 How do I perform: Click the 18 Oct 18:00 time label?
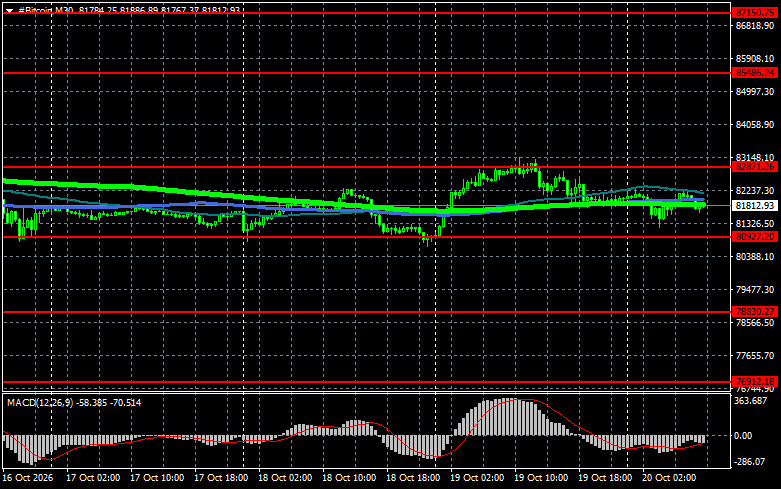413,478
